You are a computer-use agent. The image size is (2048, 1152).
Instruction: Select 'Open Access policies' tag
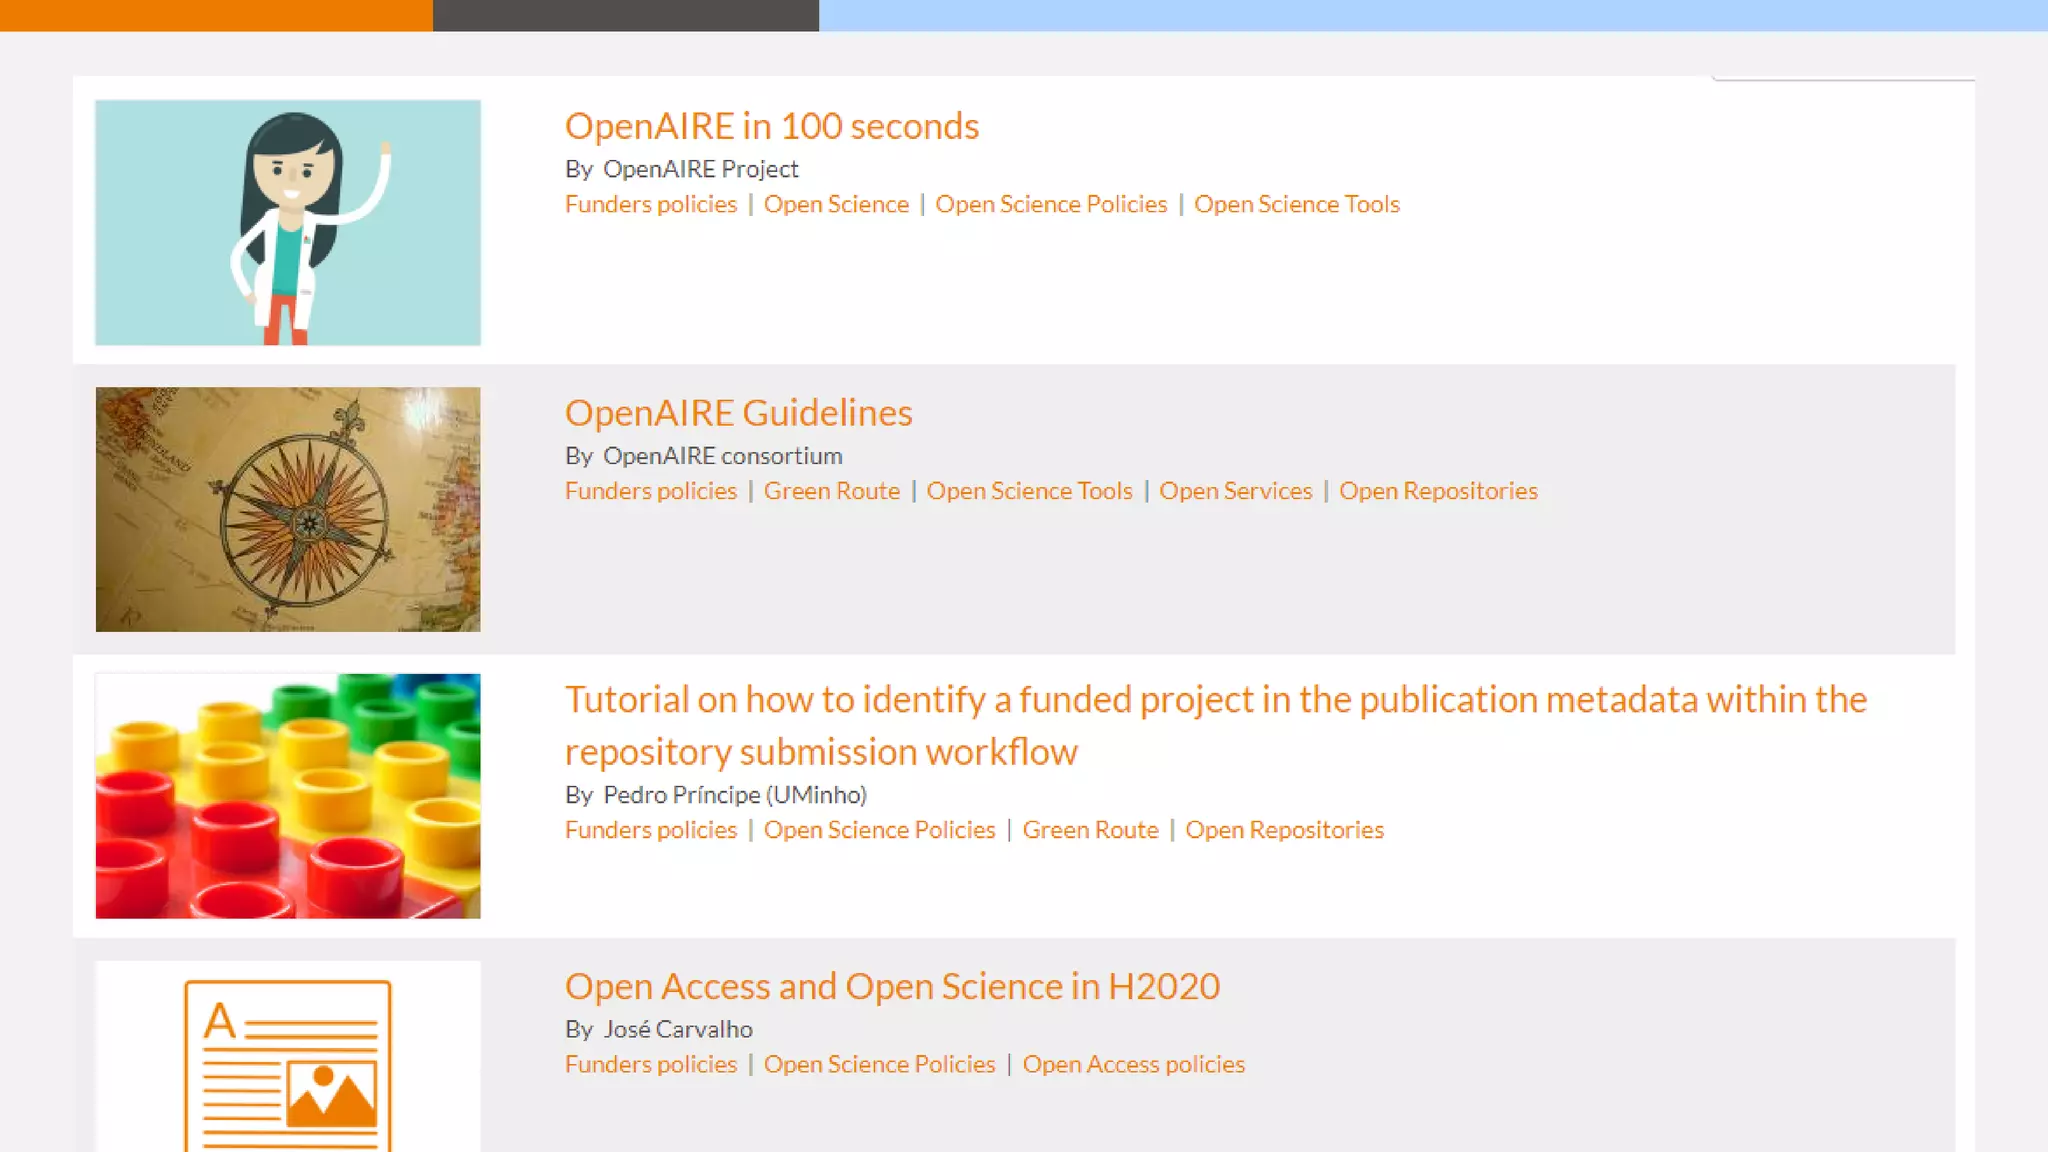click(x=1133, y=1064)
